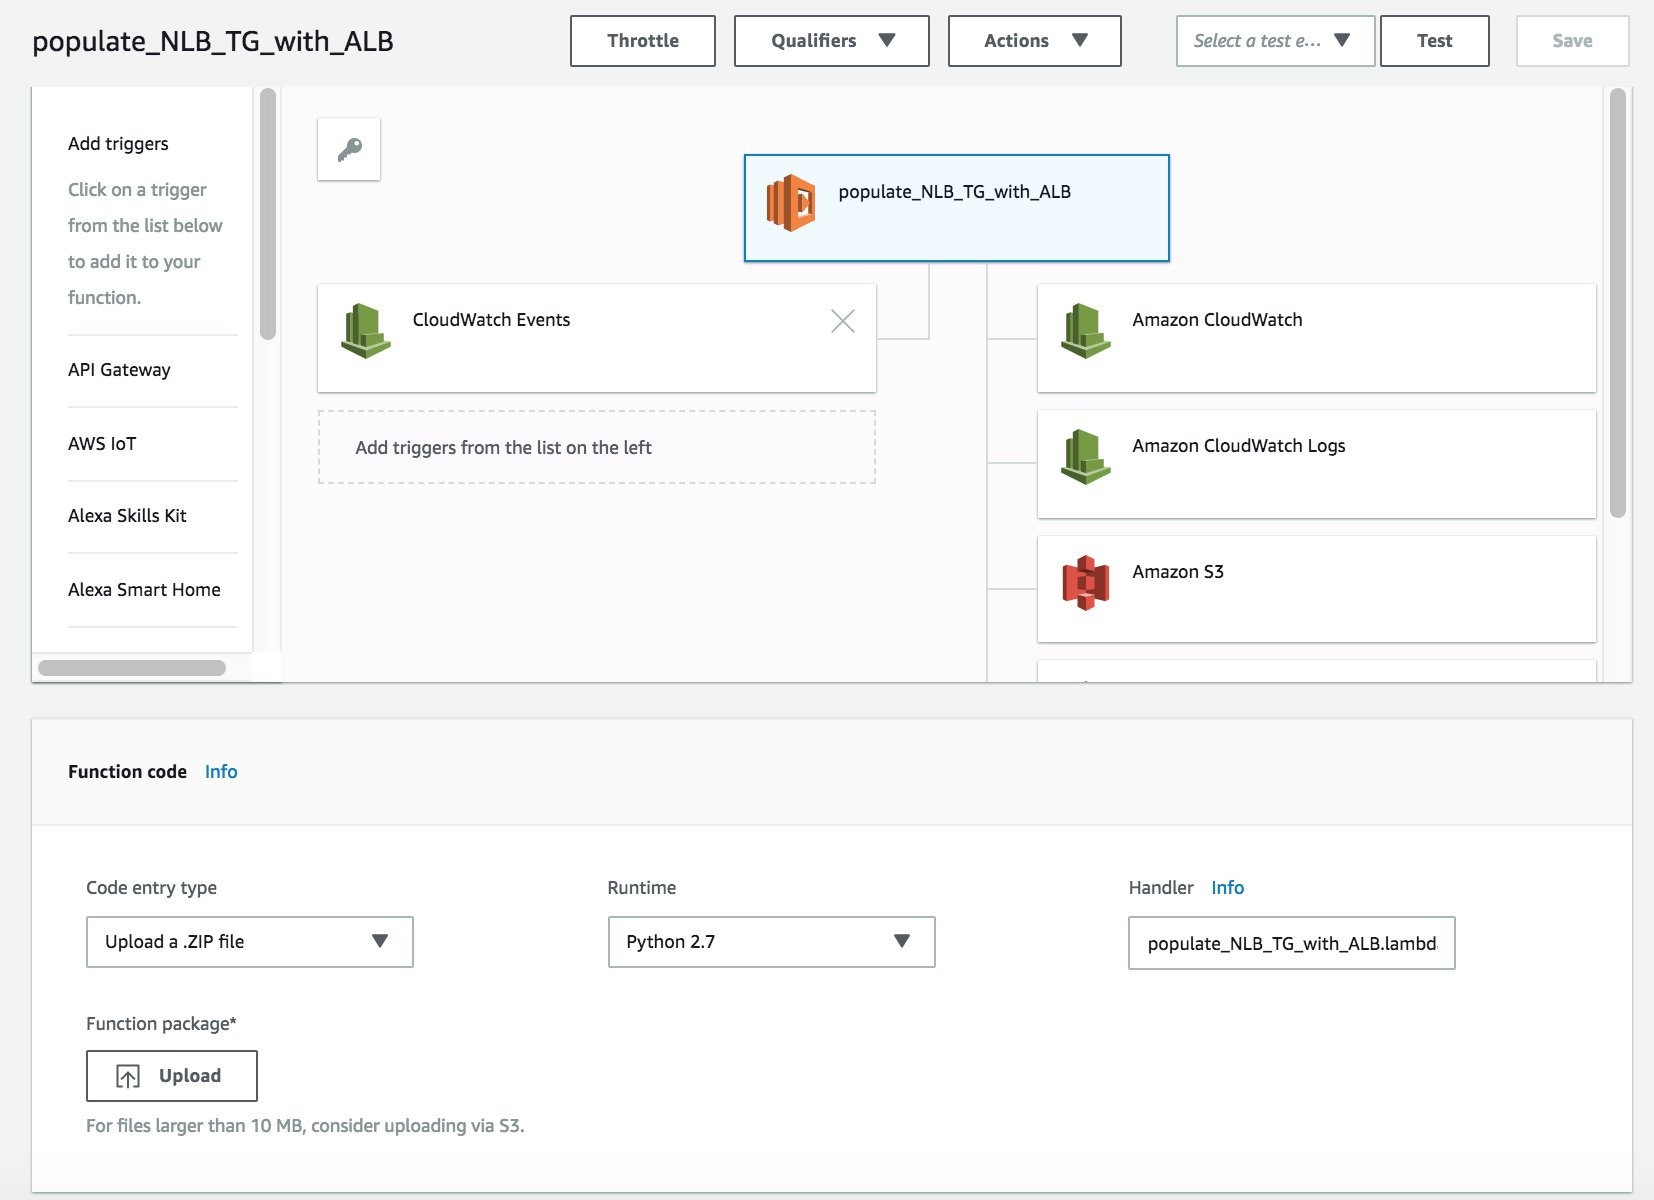Open the key permissions icon button
This screenshot has height=1200, width=1654.
point(349,149)
